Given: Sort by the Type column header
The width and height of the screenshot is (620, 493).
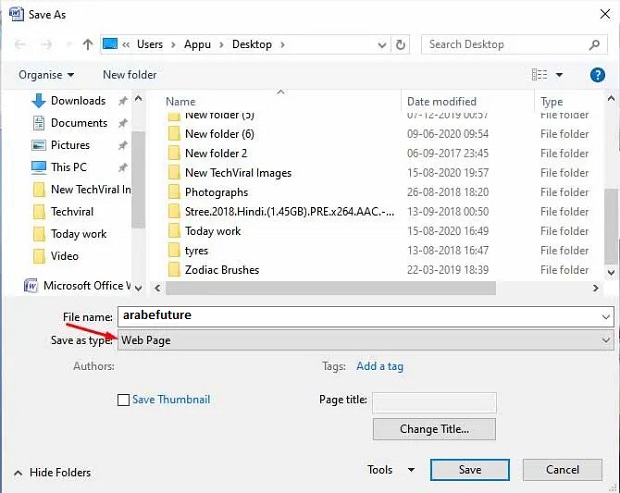Looking at the screenshot, I should [x=551, y=102].
